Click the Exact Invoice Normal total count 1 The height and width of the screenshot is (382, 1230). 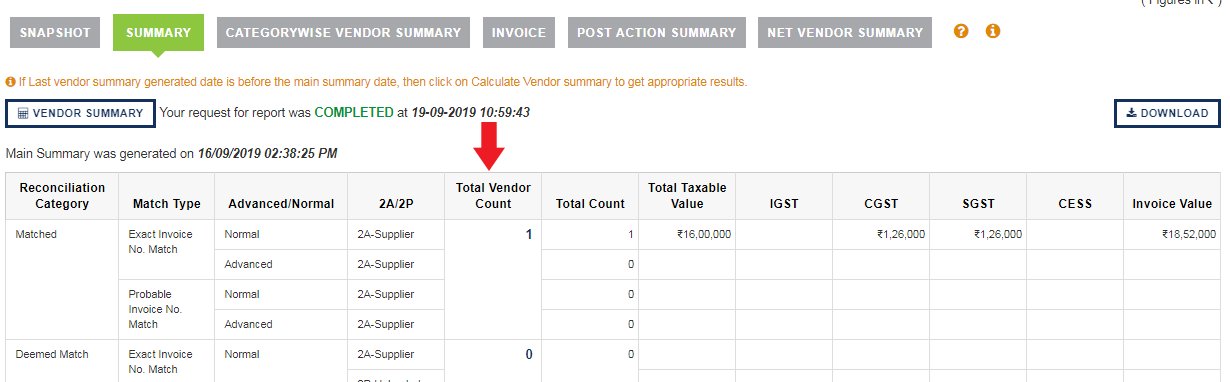click(631, 234)
